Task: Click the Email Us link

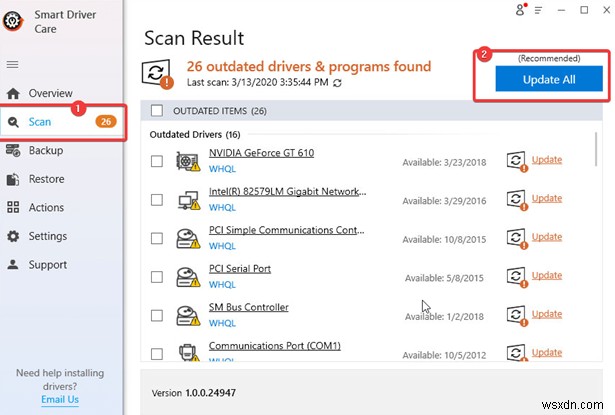Action: pos(60,400)
